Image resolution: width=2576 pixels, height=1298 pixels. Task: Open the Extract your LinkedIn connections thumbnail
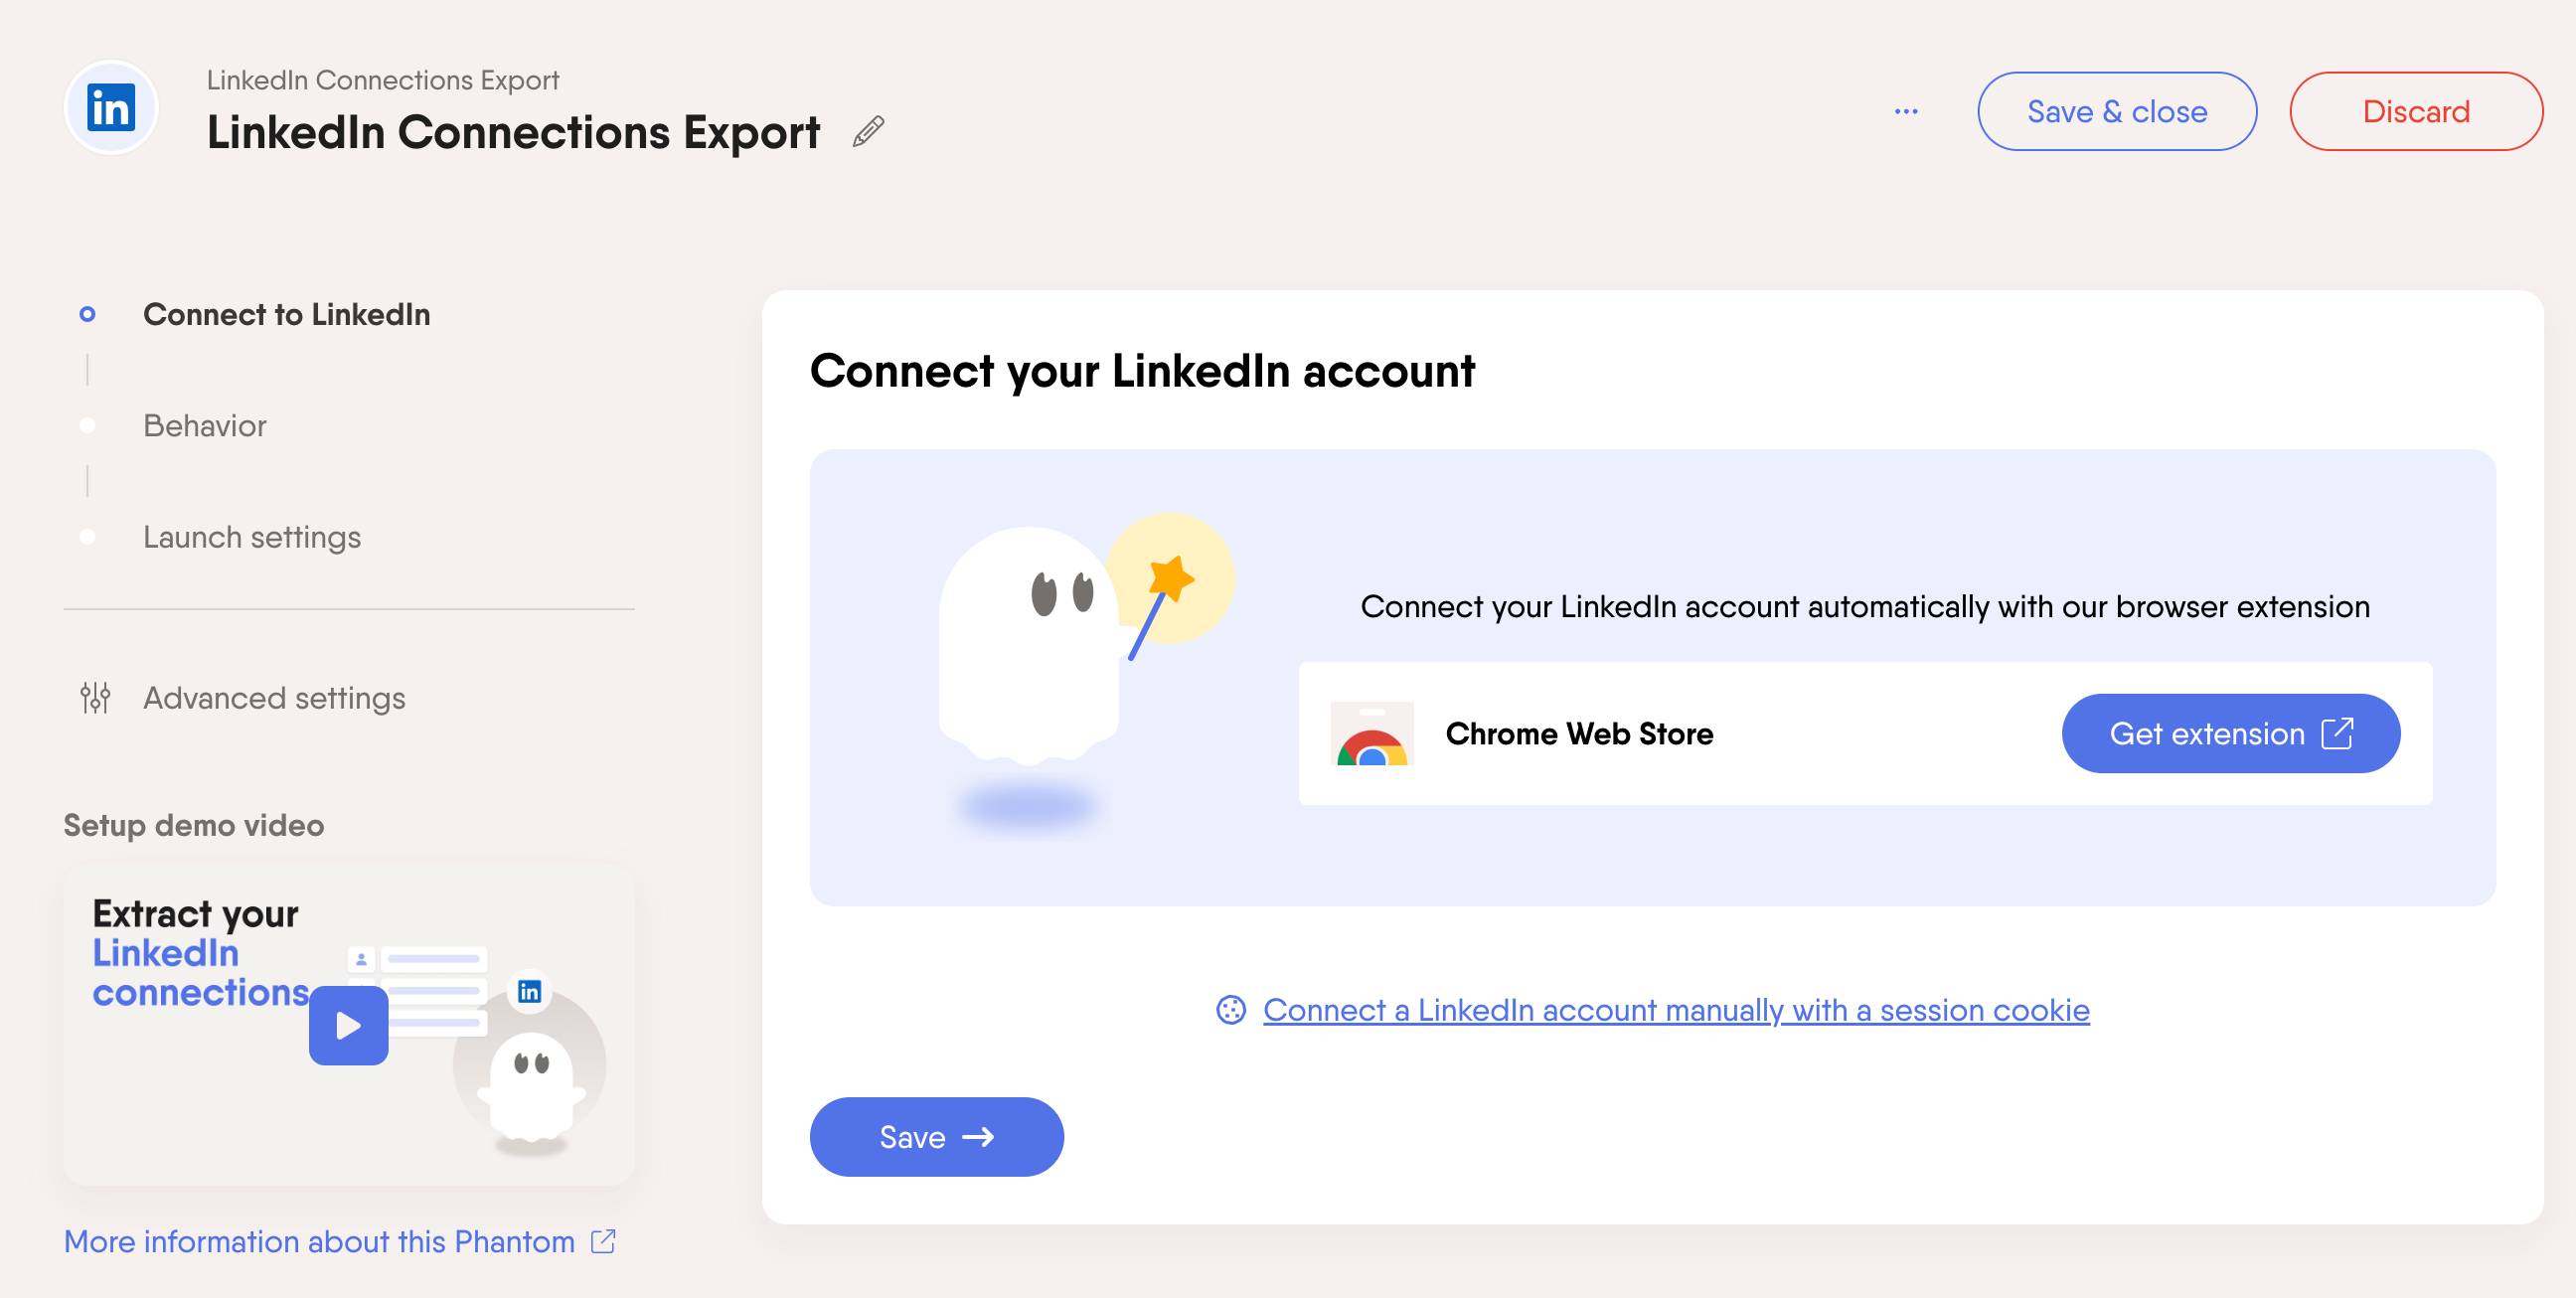349,1026
